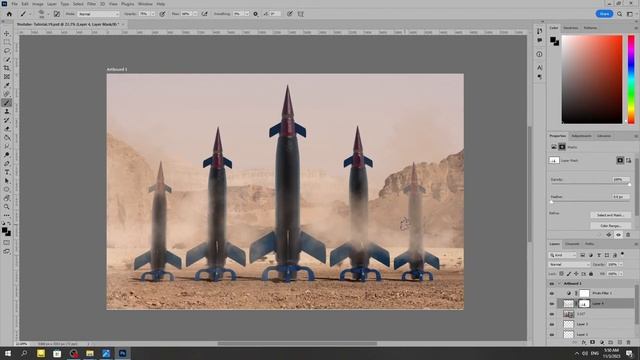This screenshot has width=640, height=360.
Task: Click Select and Mask button
Action: (x=611, y=215)
